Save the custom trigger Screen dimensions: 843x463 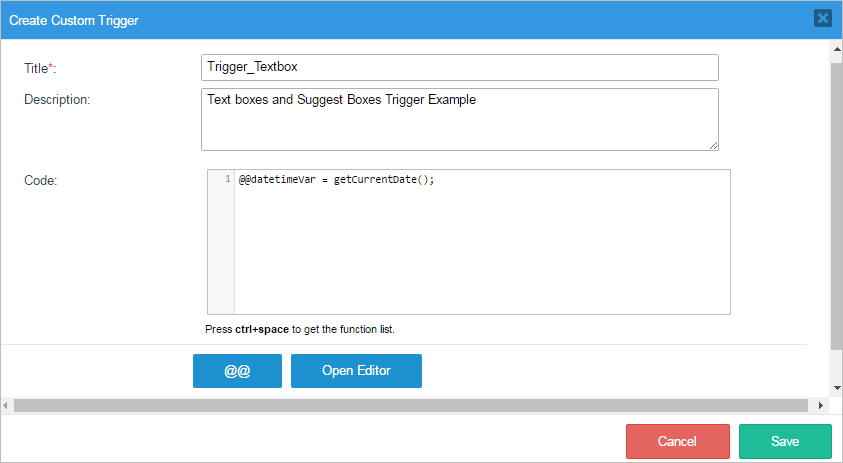pyautogui.click(x=785, y=441)
